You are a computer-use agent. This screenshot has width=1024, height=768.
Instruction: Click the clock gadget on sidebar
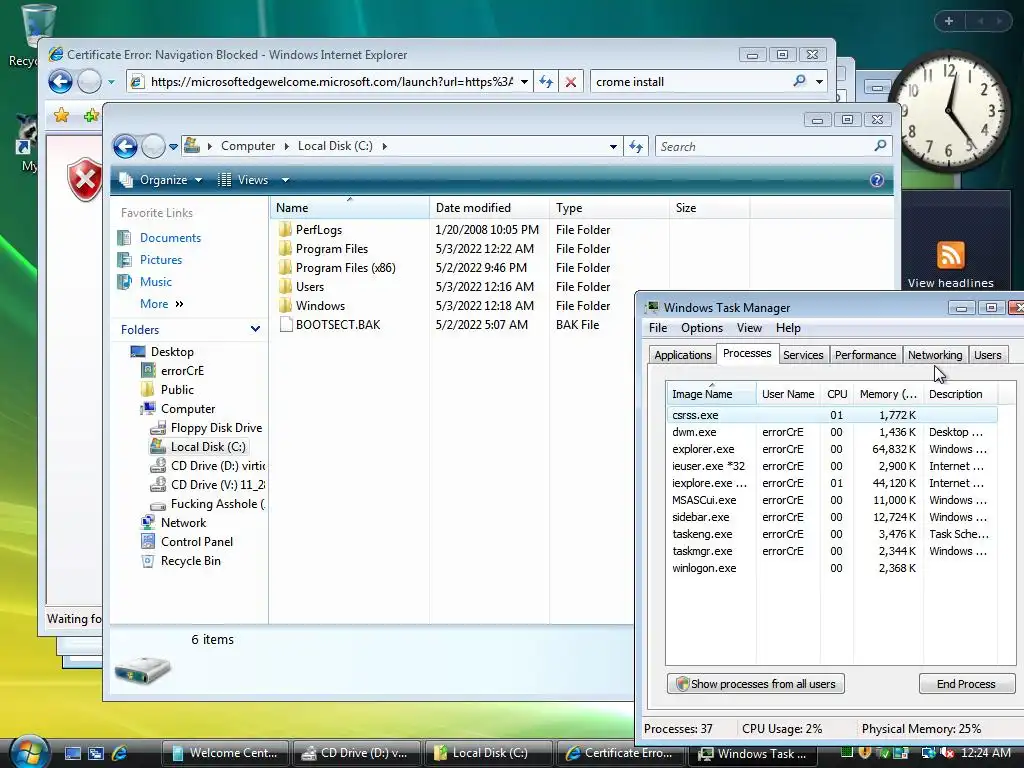pyautogui.click(x=949, y=110)
